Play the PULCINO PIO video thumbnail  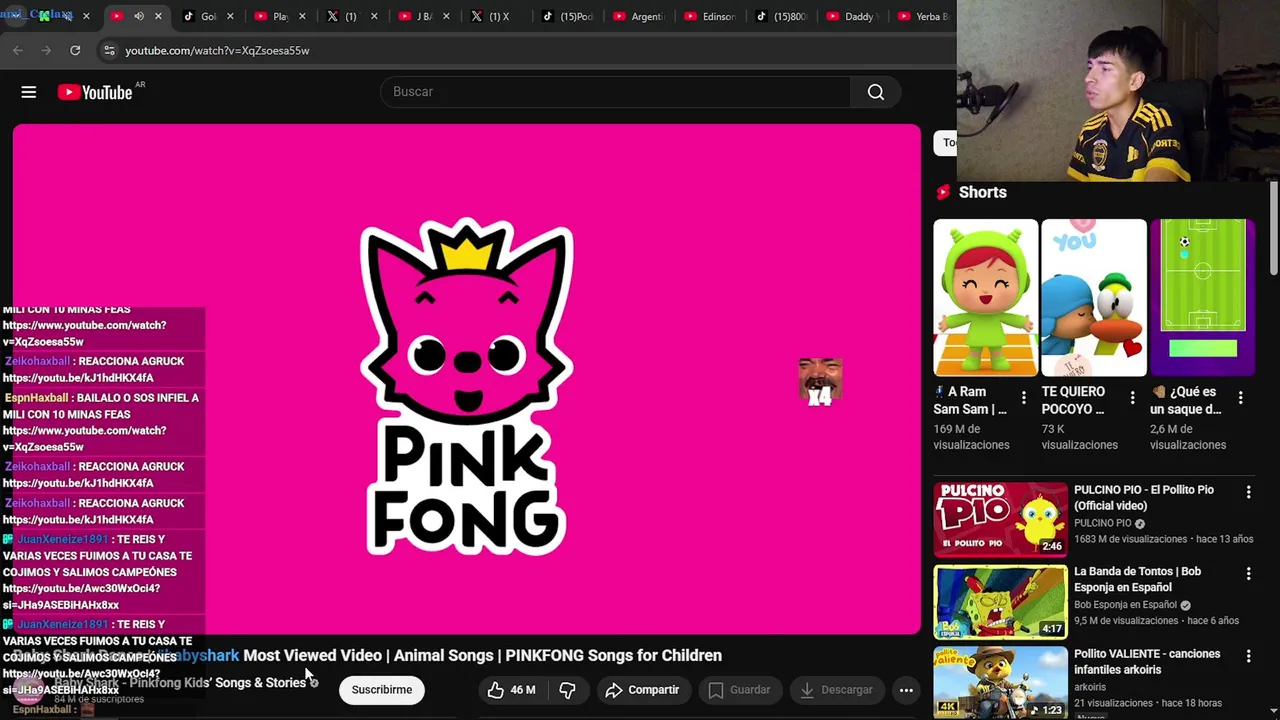1000,519
